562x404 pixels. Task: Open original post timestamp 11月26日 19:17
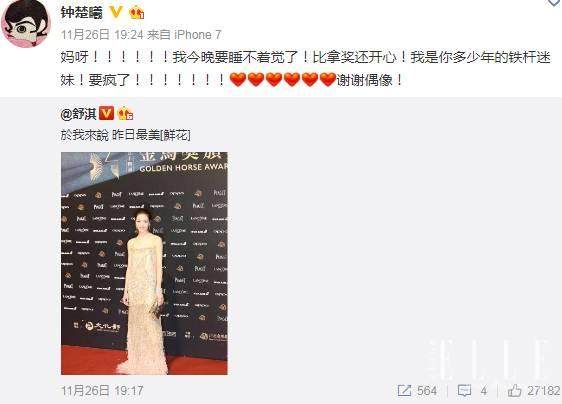102,391
